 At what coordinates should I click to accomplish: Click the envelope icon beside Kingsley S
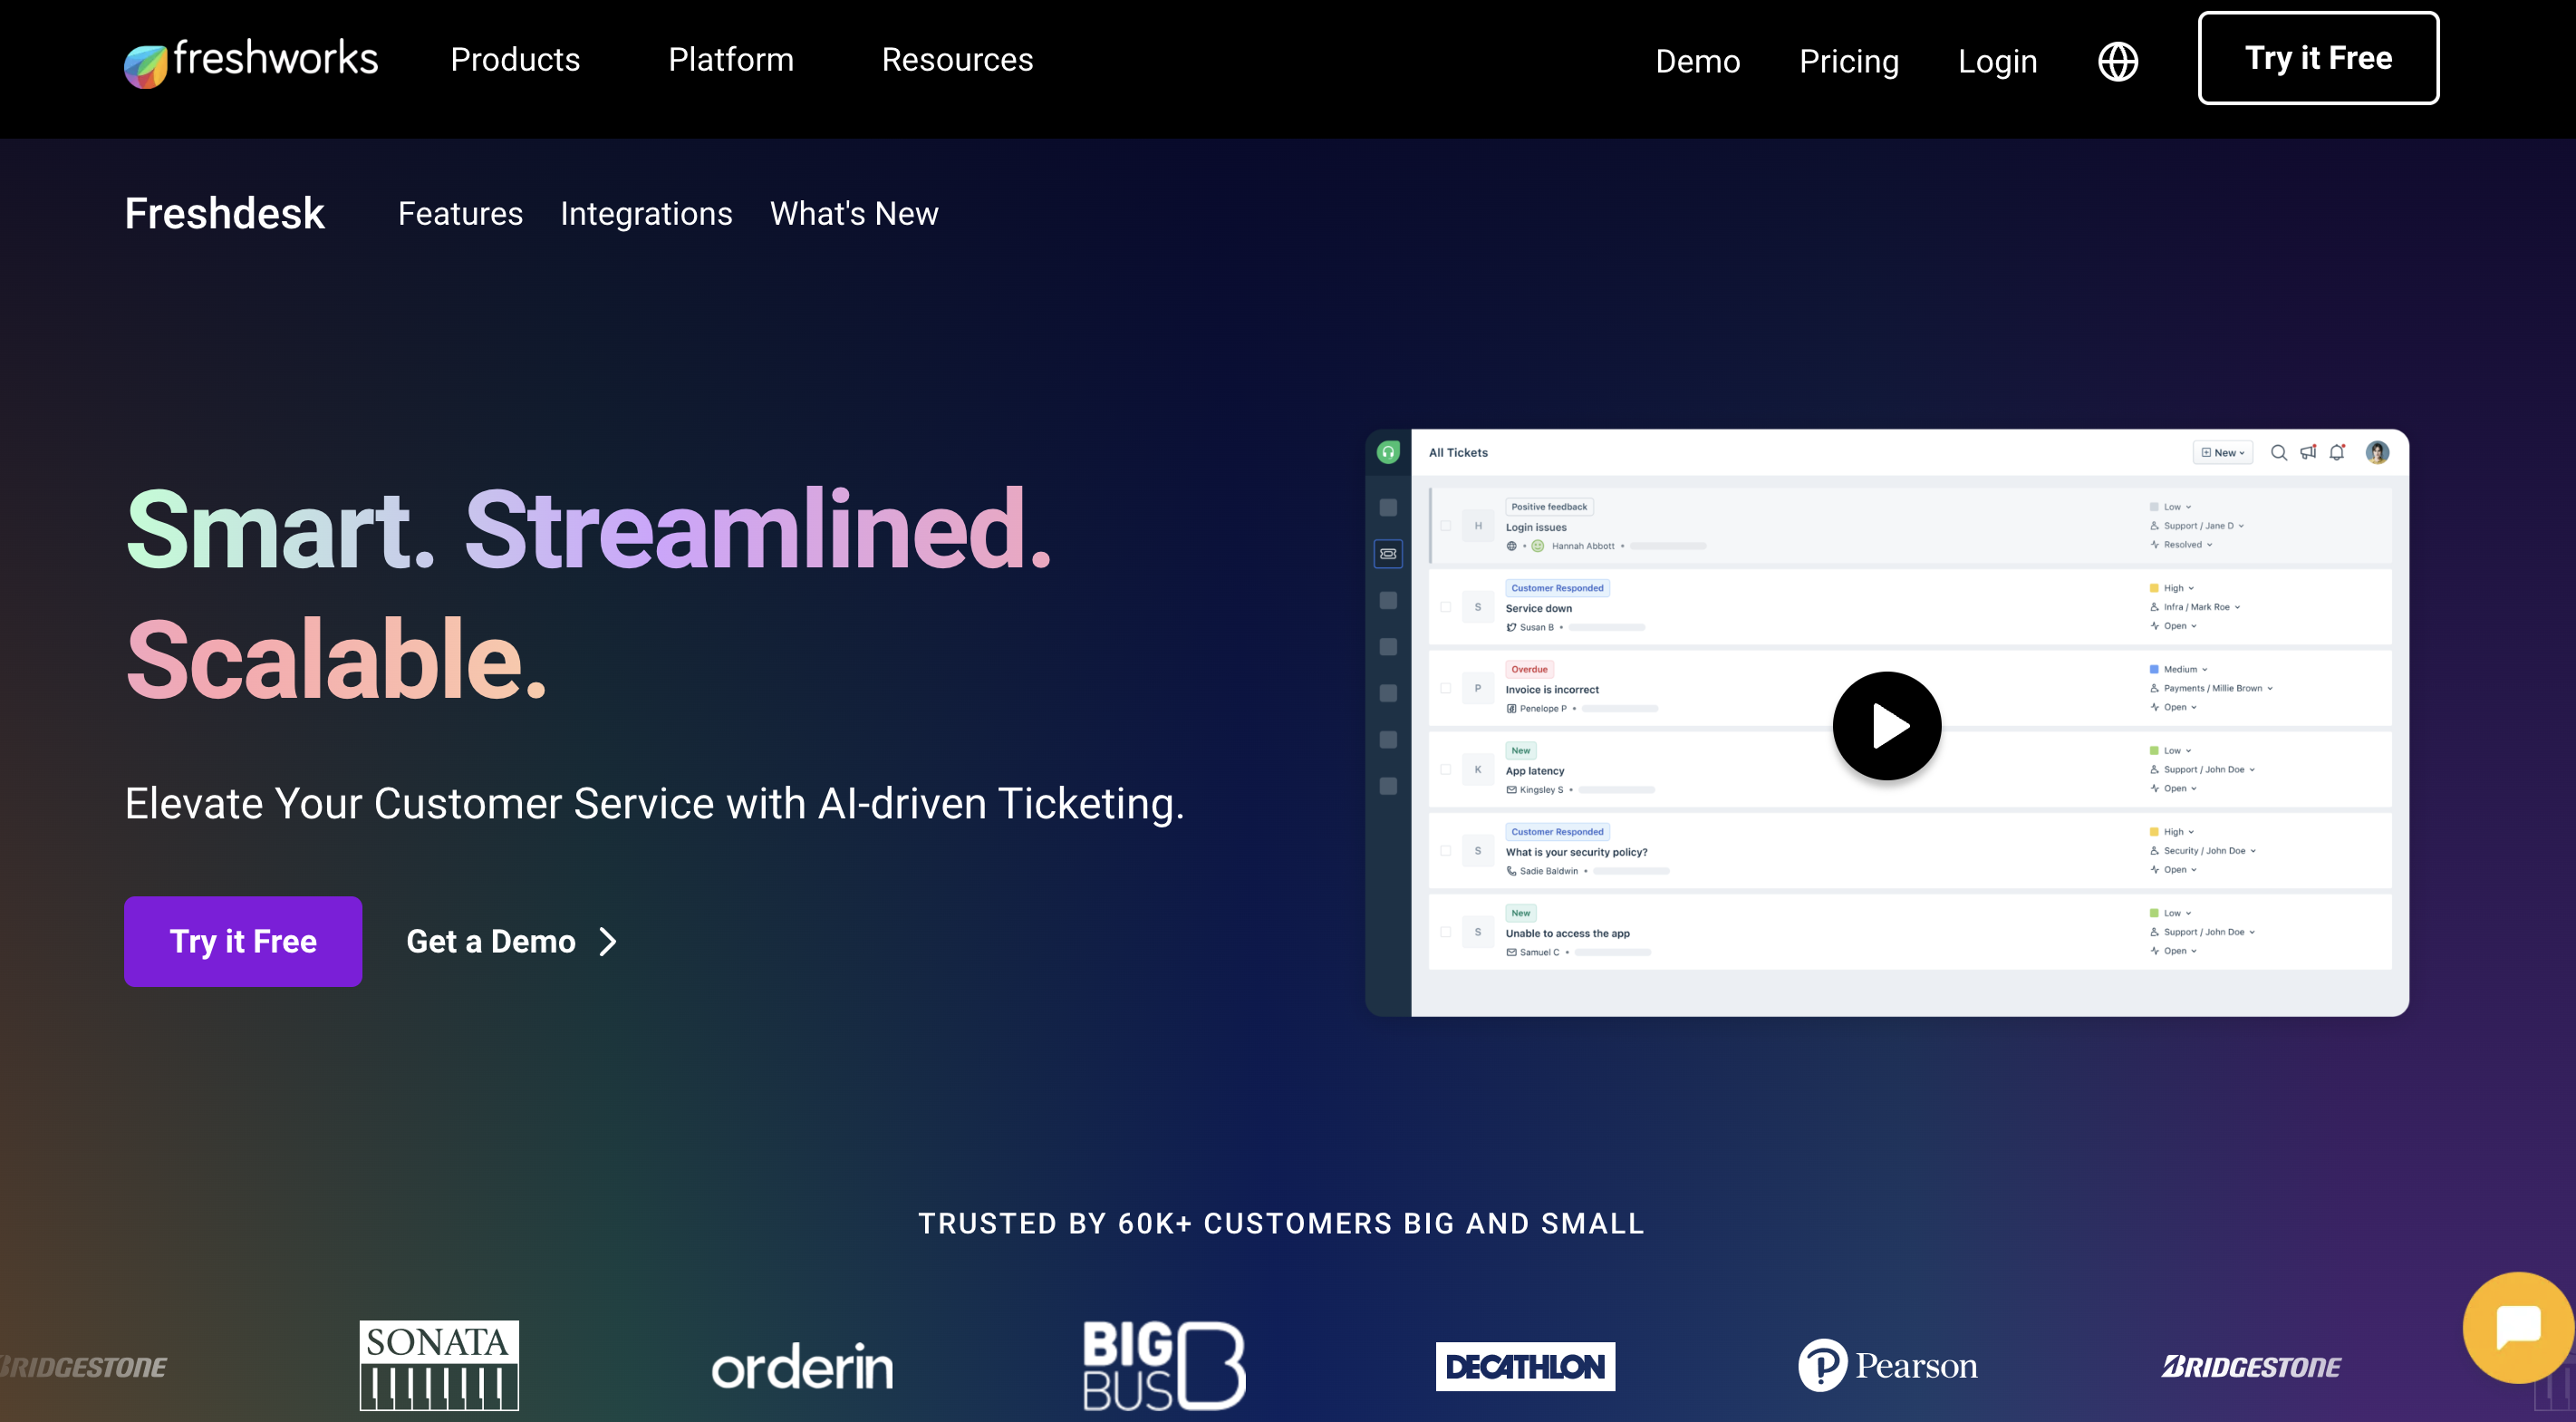pyautogui.click(x=1511, y=790)
